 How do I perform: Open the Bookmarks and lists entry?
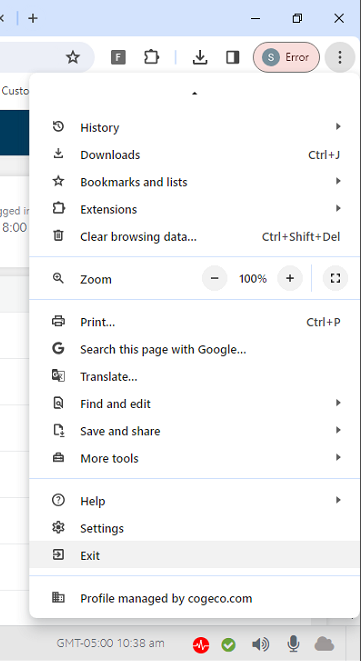(x=194, y=182)
